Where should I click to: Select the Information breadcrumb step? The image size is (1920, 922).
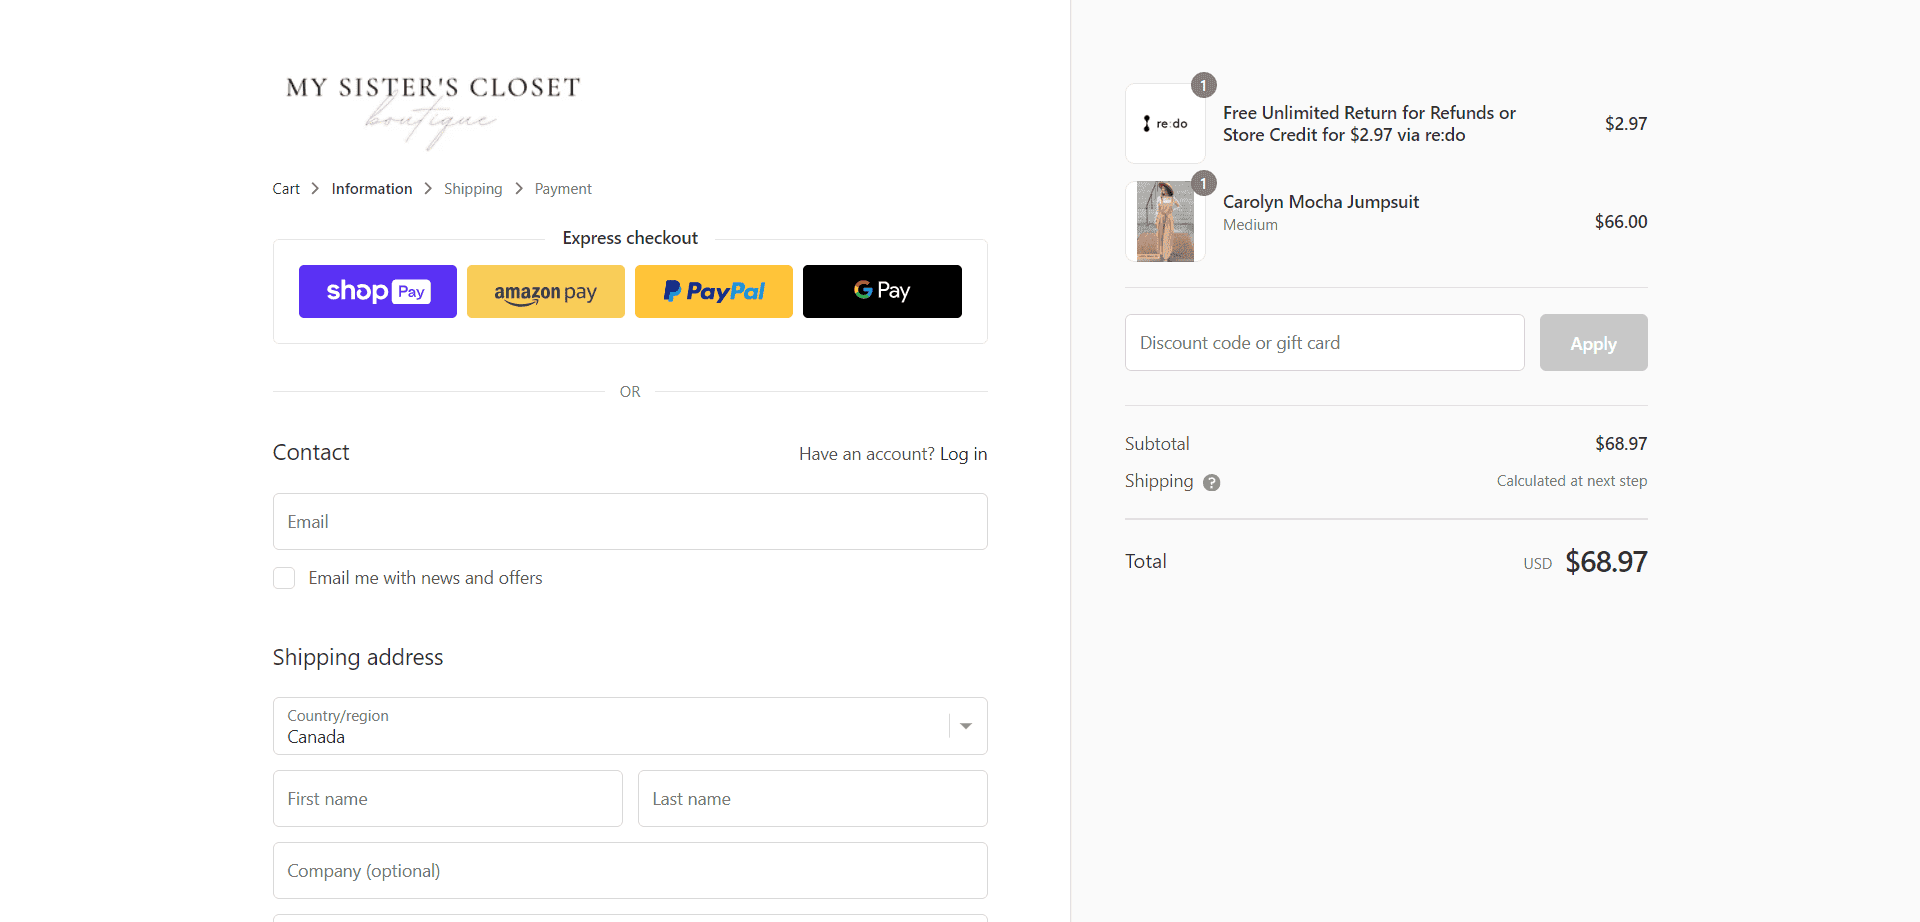(x=372, y=189)
